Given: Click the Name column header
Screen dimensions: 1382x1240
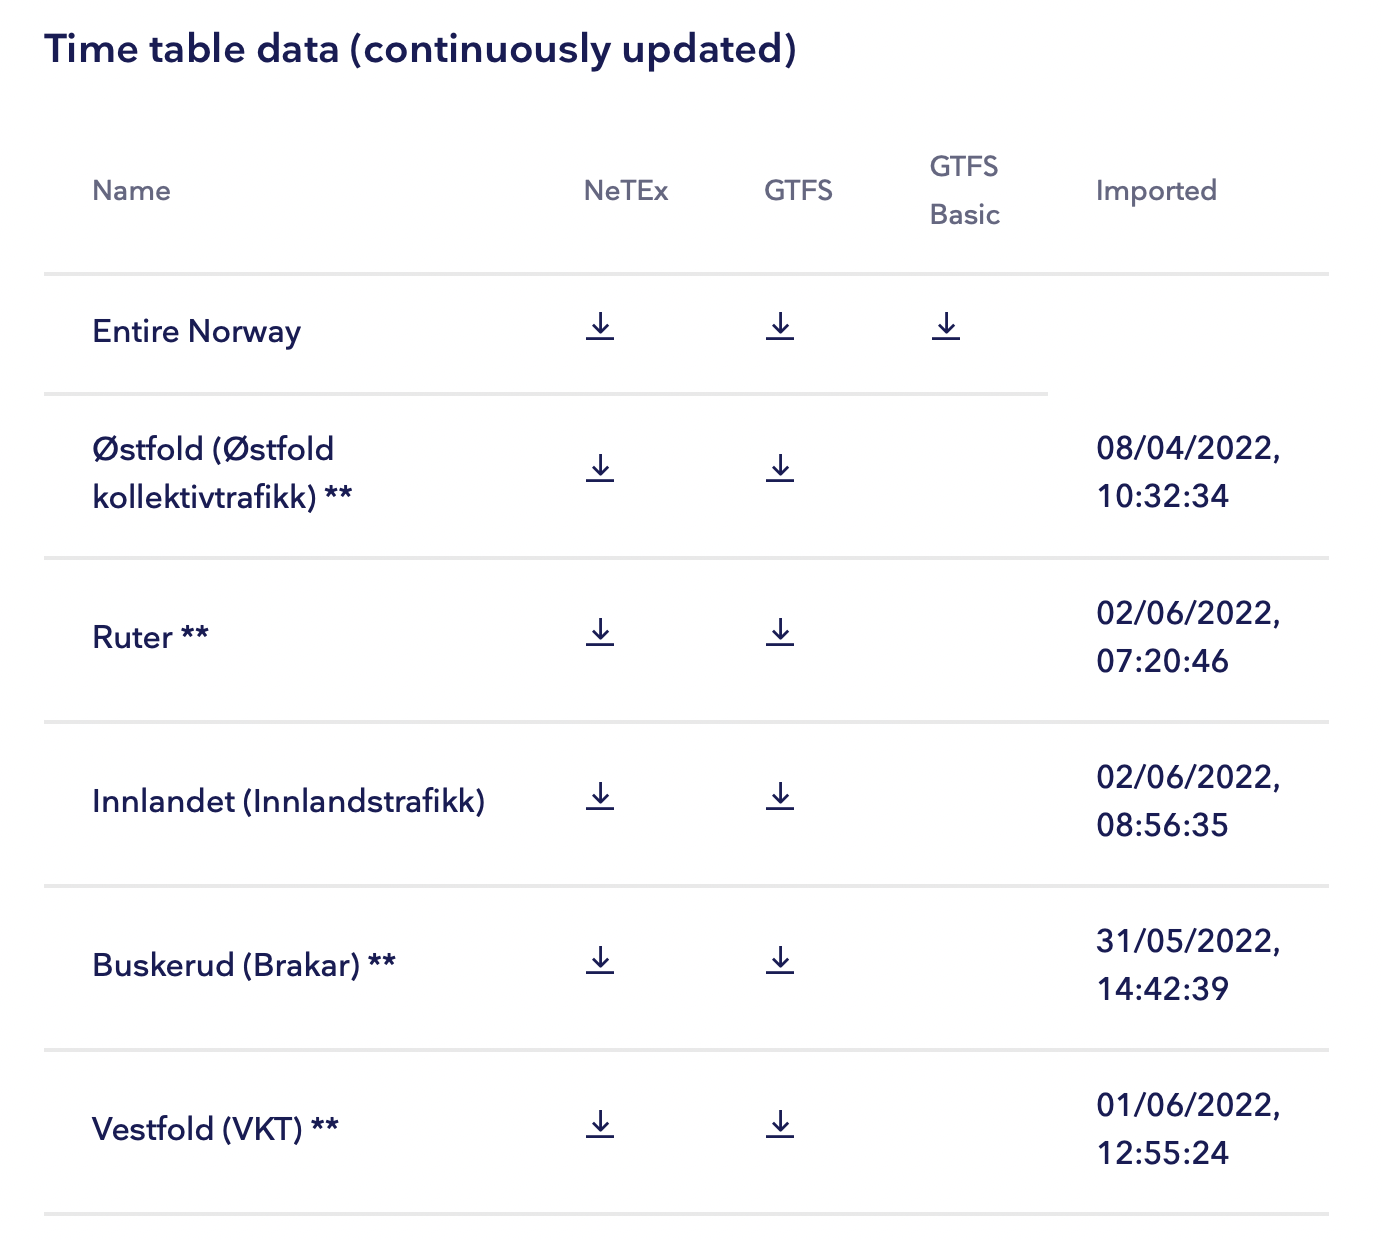Looking at the screenshot, I should coord(131,190).
